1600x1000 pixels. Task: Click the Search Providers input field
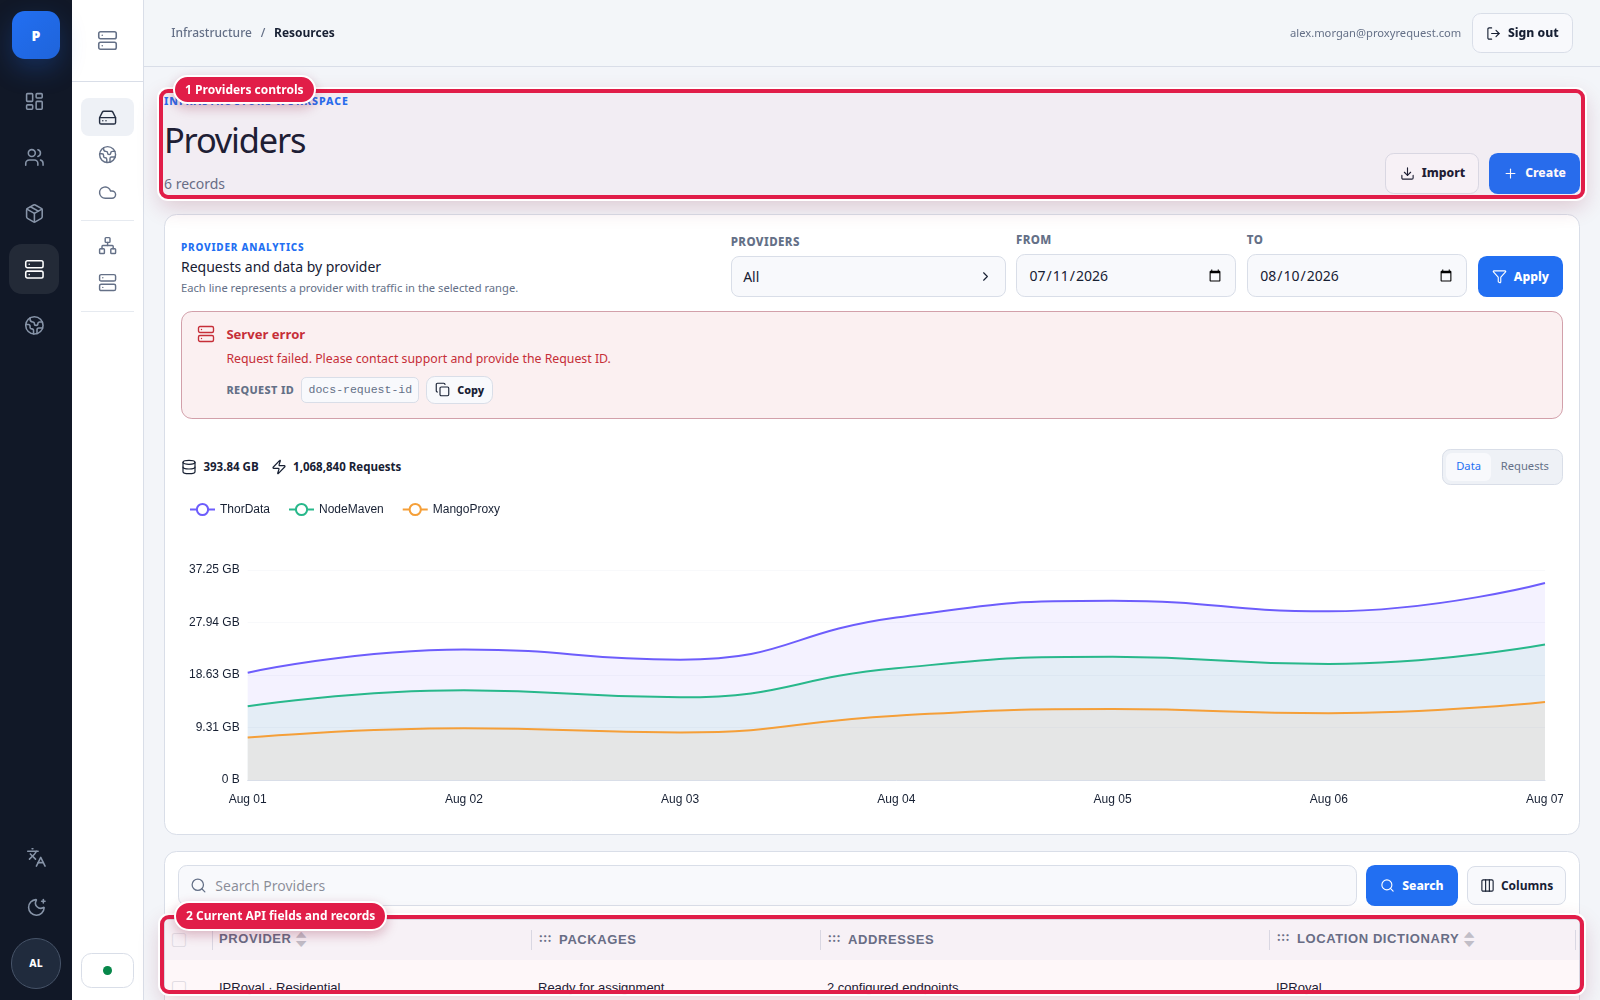pyautogui.click(x=767, y=886)
